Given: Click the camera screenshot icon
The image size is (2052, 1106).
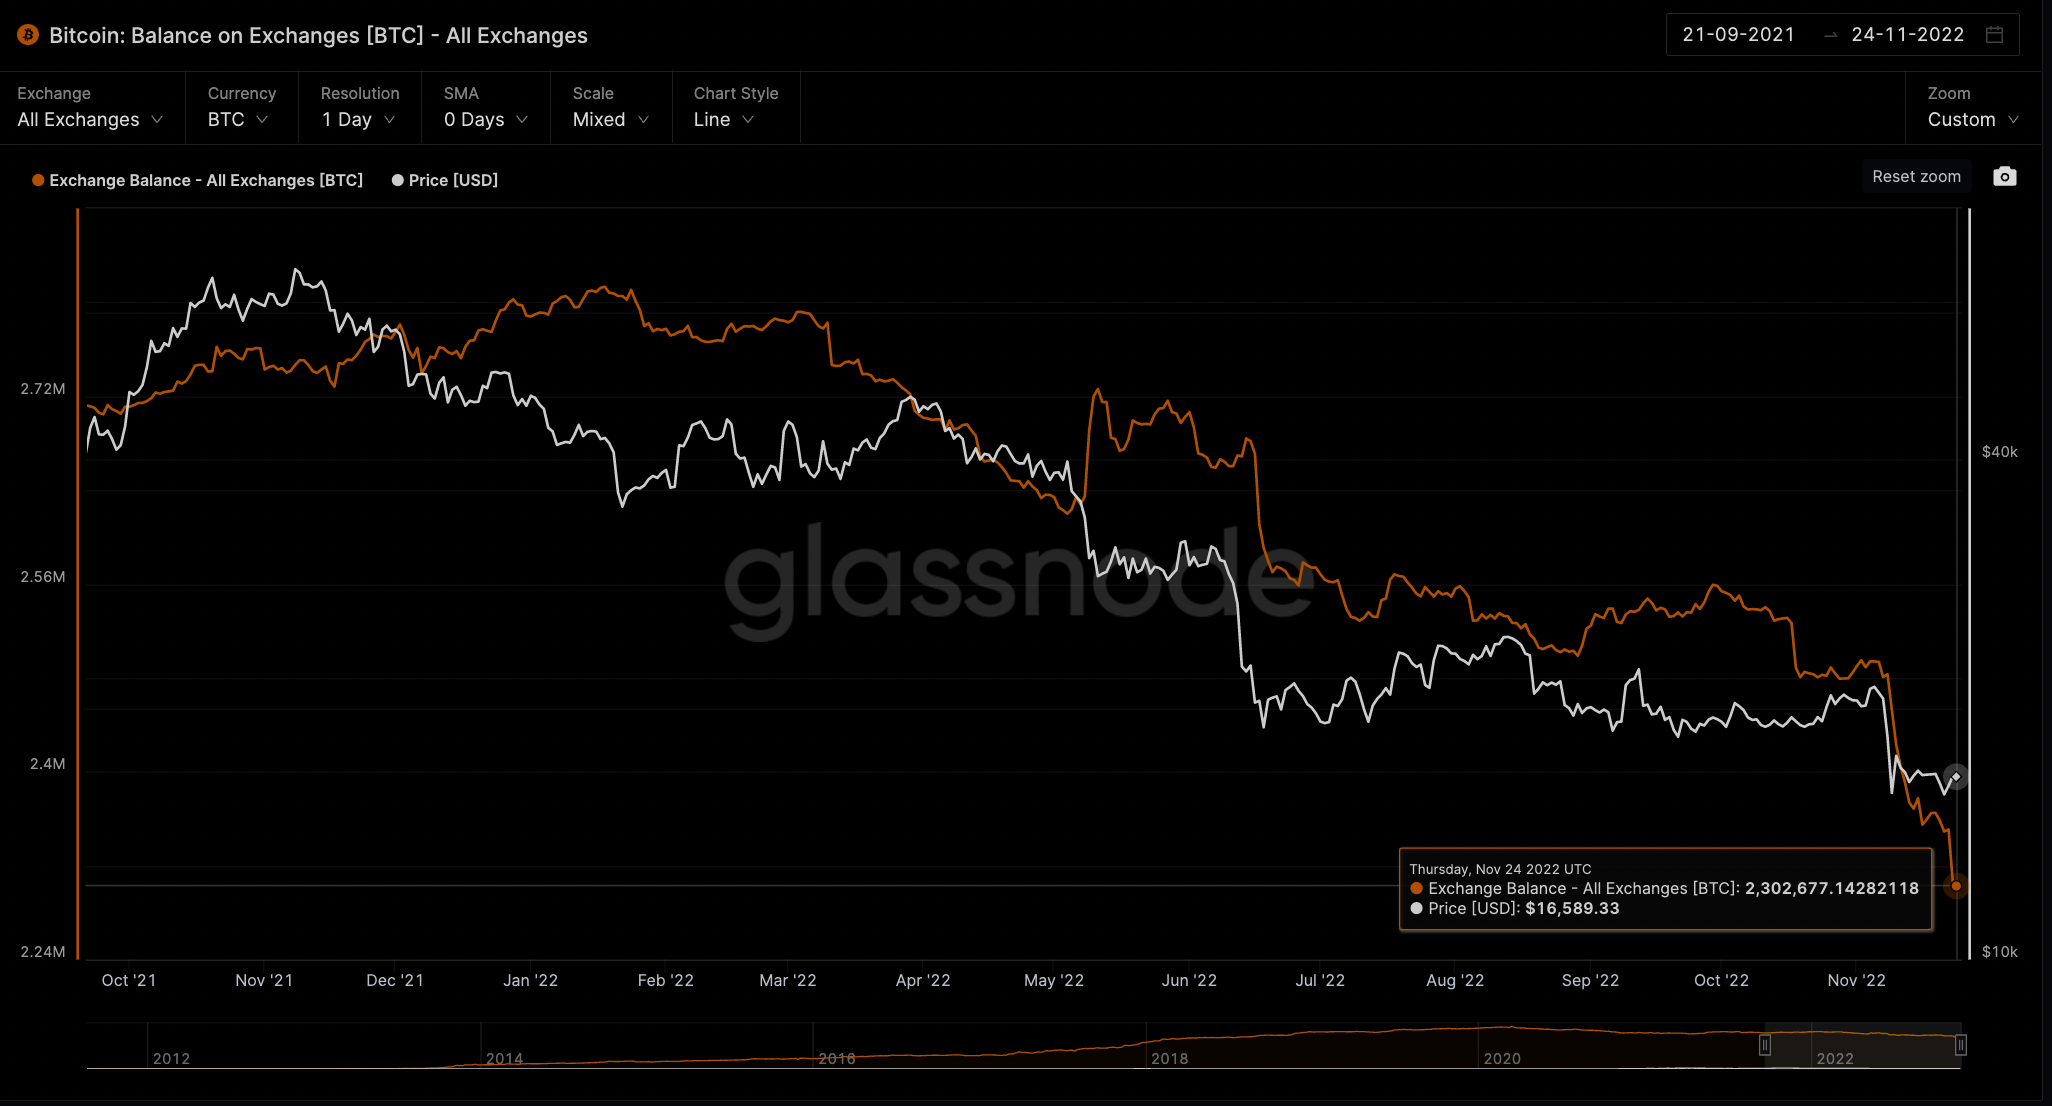Looking at the screenshot, I should pos(2004,177).
